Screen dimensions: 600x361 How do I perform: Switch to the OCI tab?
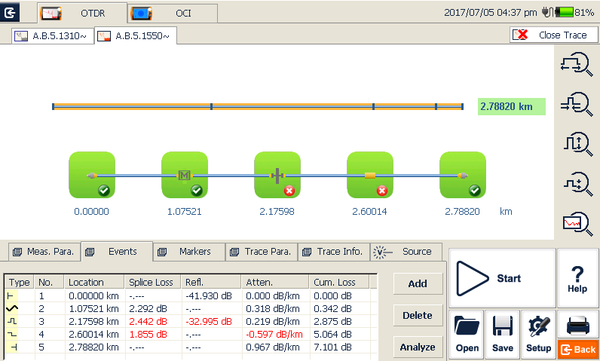tap(173, 13)
